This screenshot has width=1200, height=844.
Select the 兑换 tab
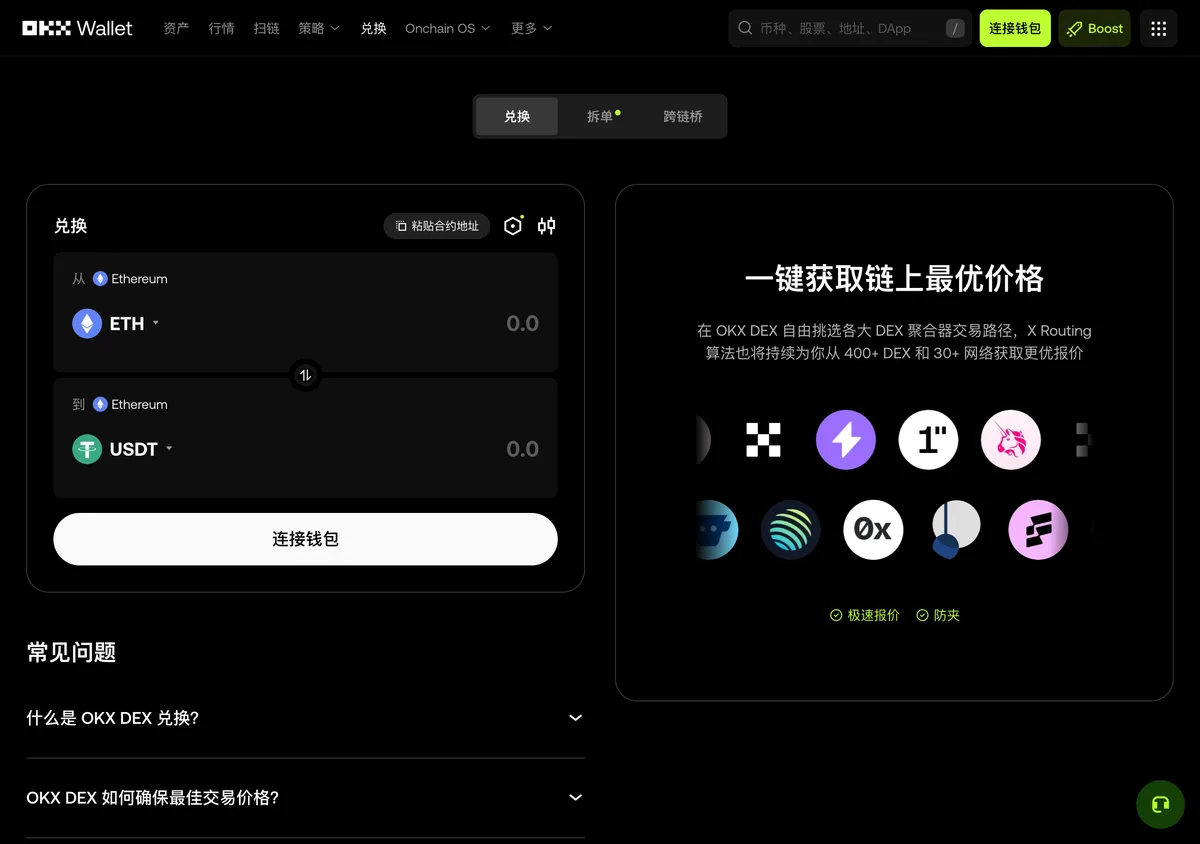517,116
